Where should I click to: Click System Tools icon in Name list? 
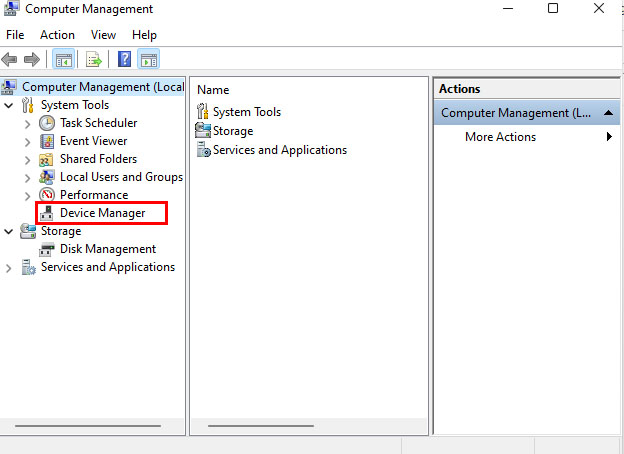203,112
